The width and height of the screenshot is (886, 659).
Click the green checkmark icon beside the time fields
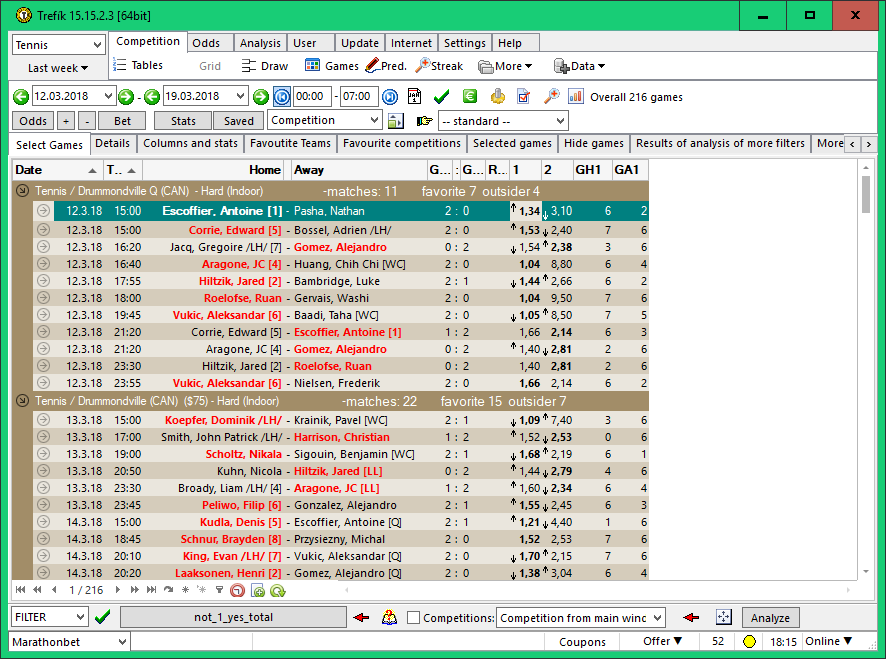441,97
